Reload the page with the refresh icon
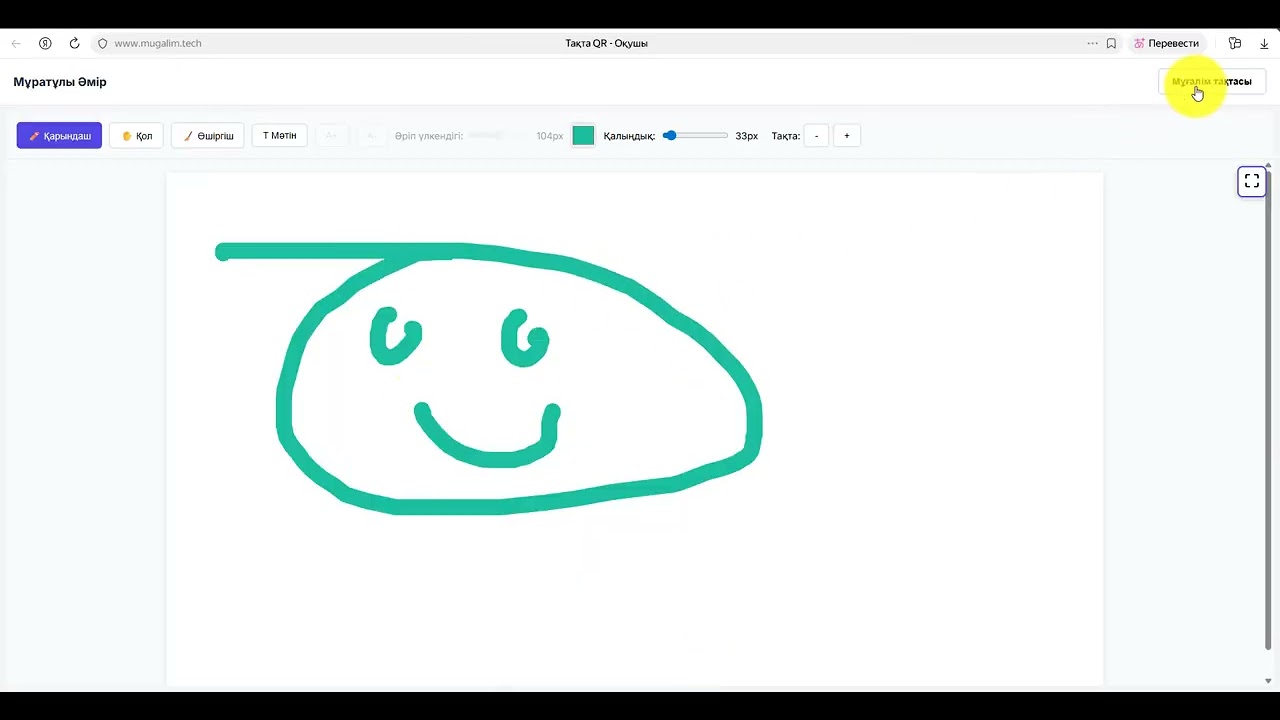 coord(74,44)
